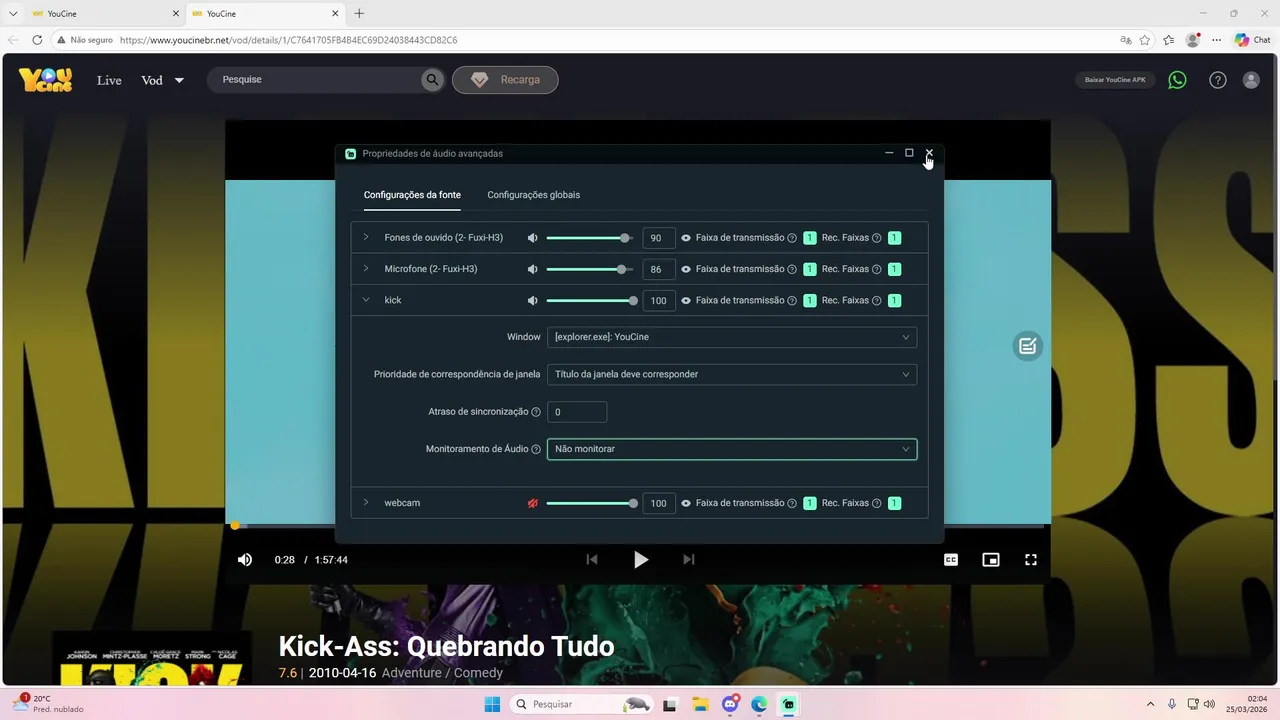Expand the Fones de ouvido source row

click(x=366, y=238)
